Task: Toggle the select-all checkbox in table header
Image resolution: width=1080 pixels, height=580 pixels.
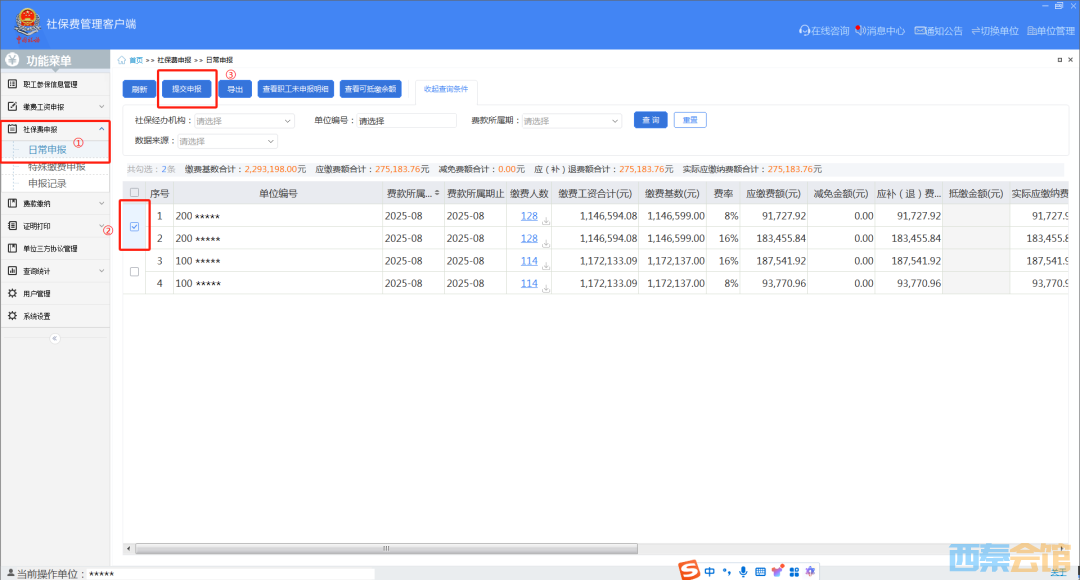Action: [x=135, y=193]
